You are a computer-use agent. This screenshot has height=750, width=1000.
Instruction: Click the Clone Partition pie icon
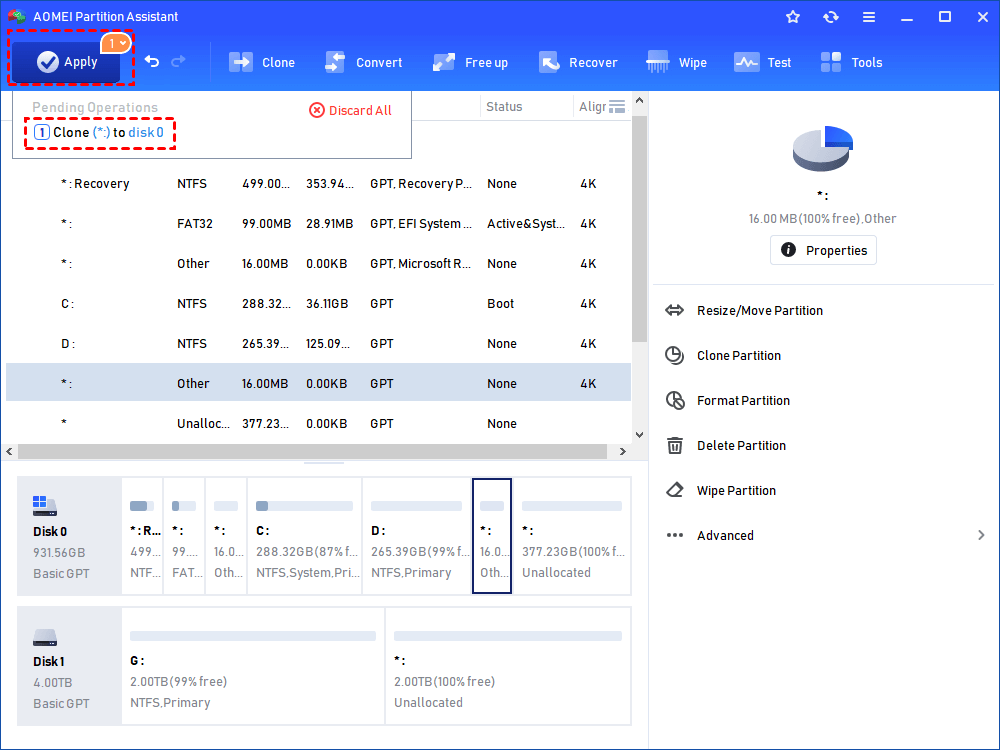click(675, 355)
